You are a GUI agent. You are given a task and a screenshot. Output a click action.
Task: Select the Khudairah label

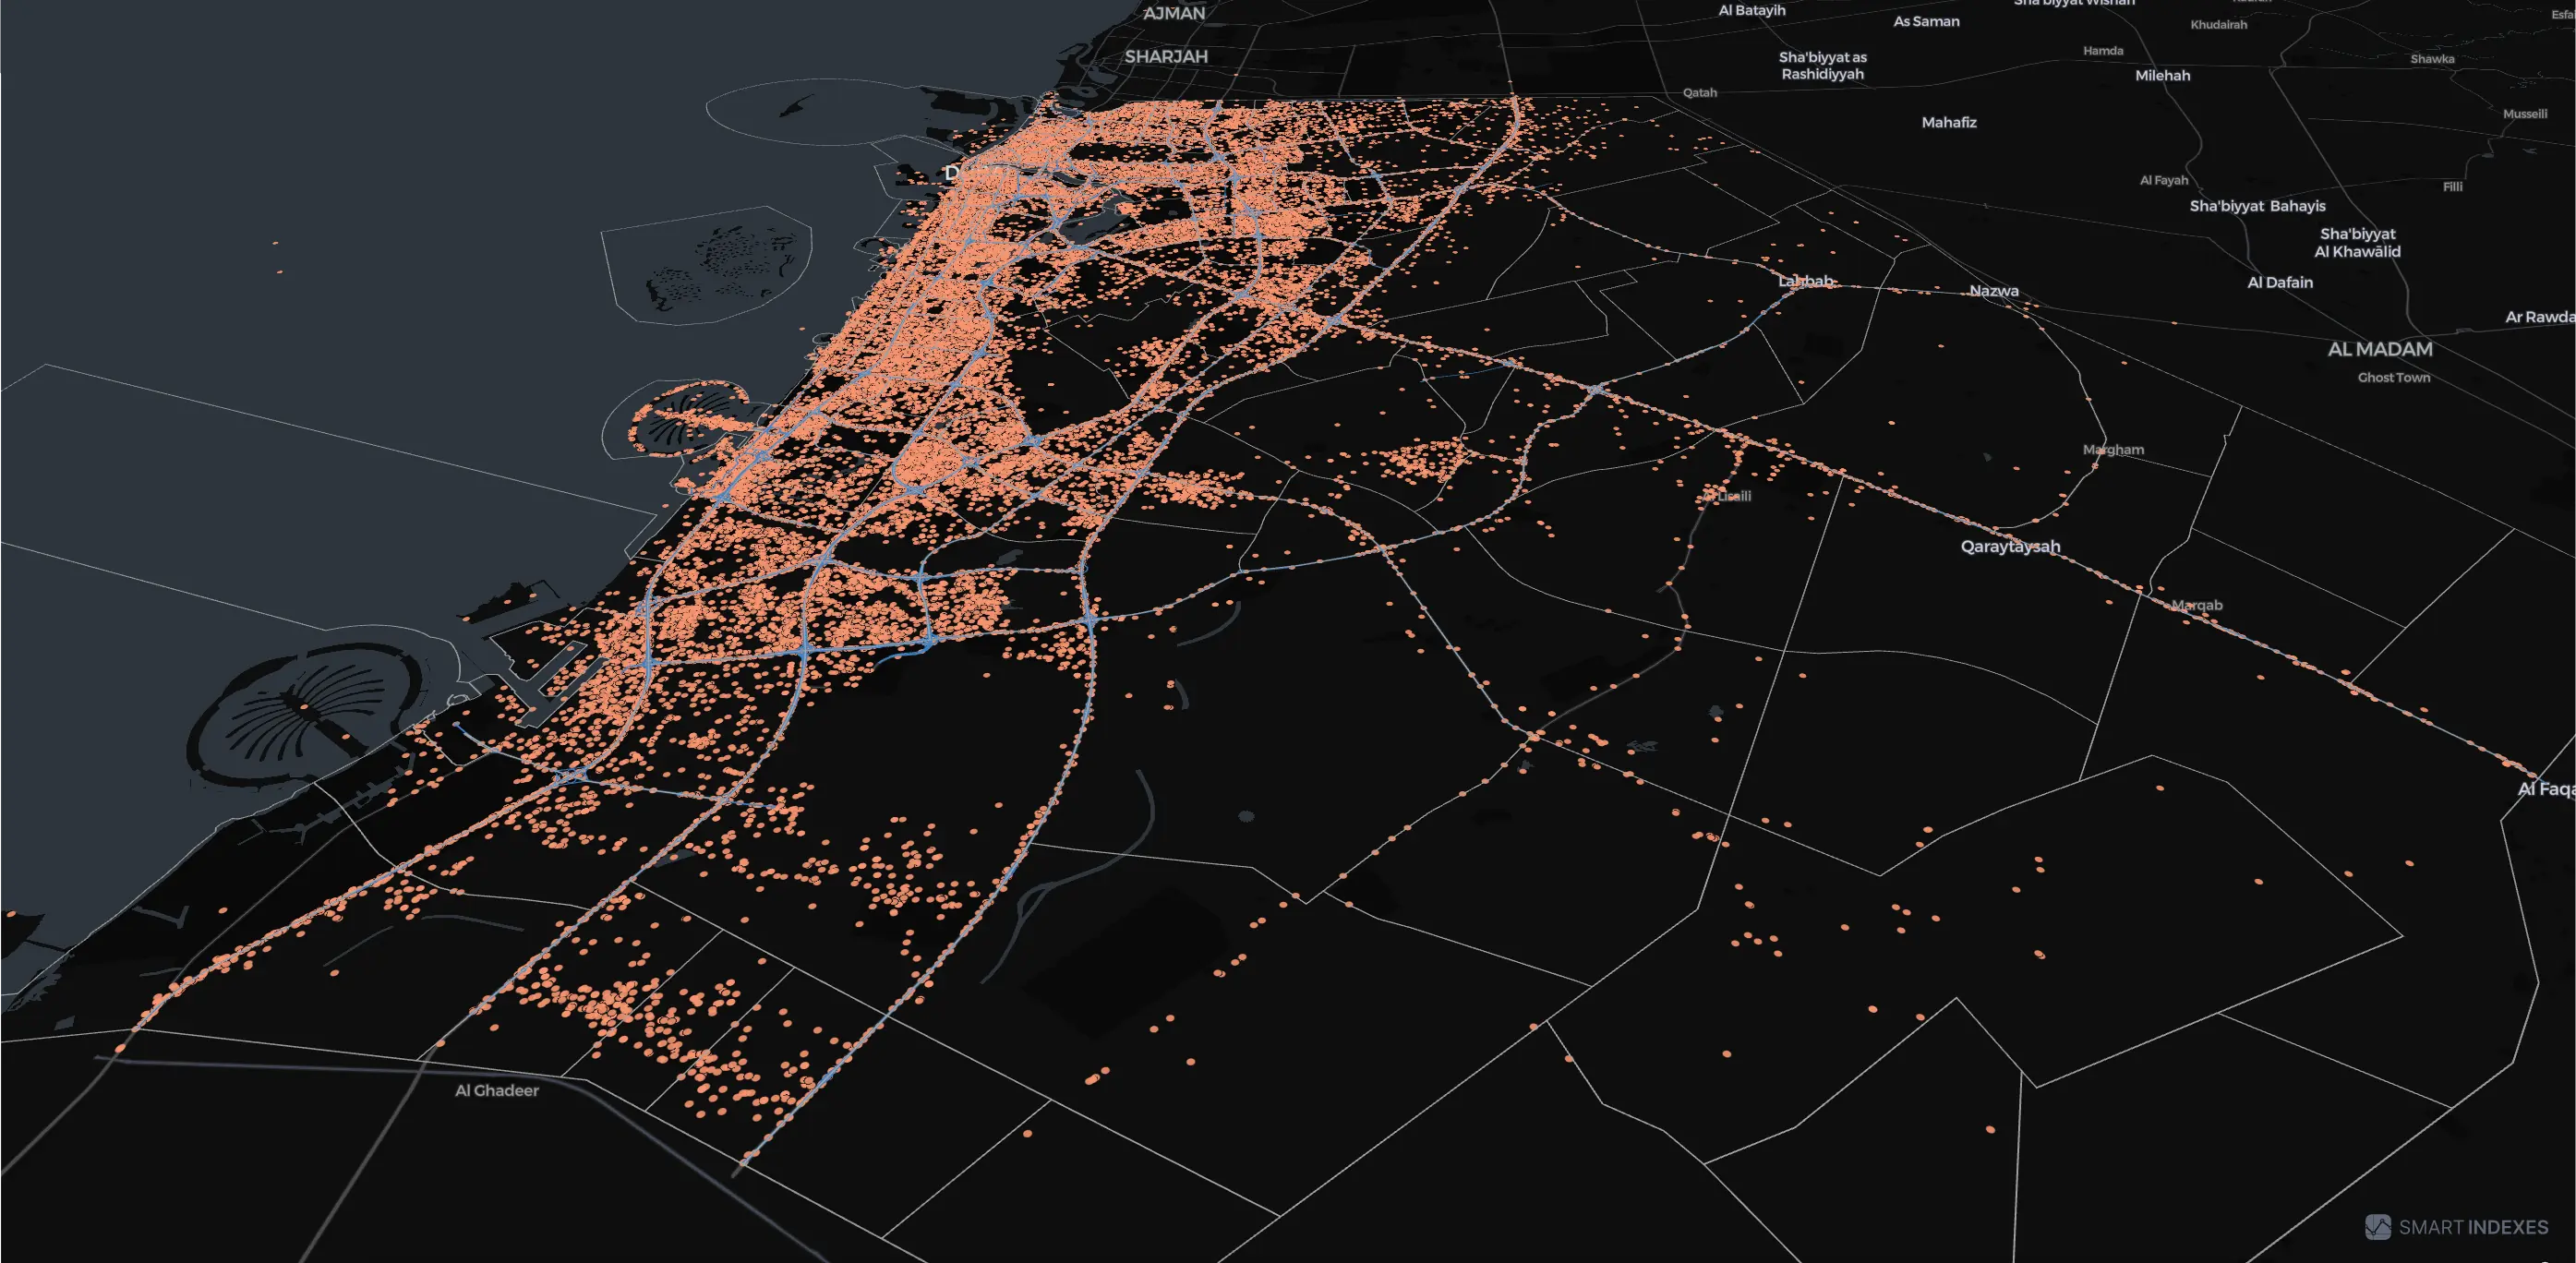2218,24
